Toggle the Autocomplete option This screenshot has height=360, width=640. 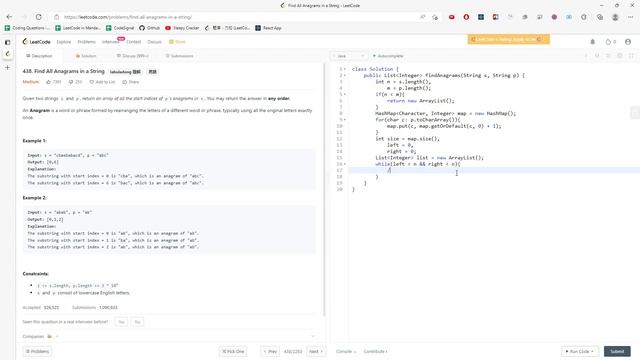pyautogui.click(x=388, y=56)
